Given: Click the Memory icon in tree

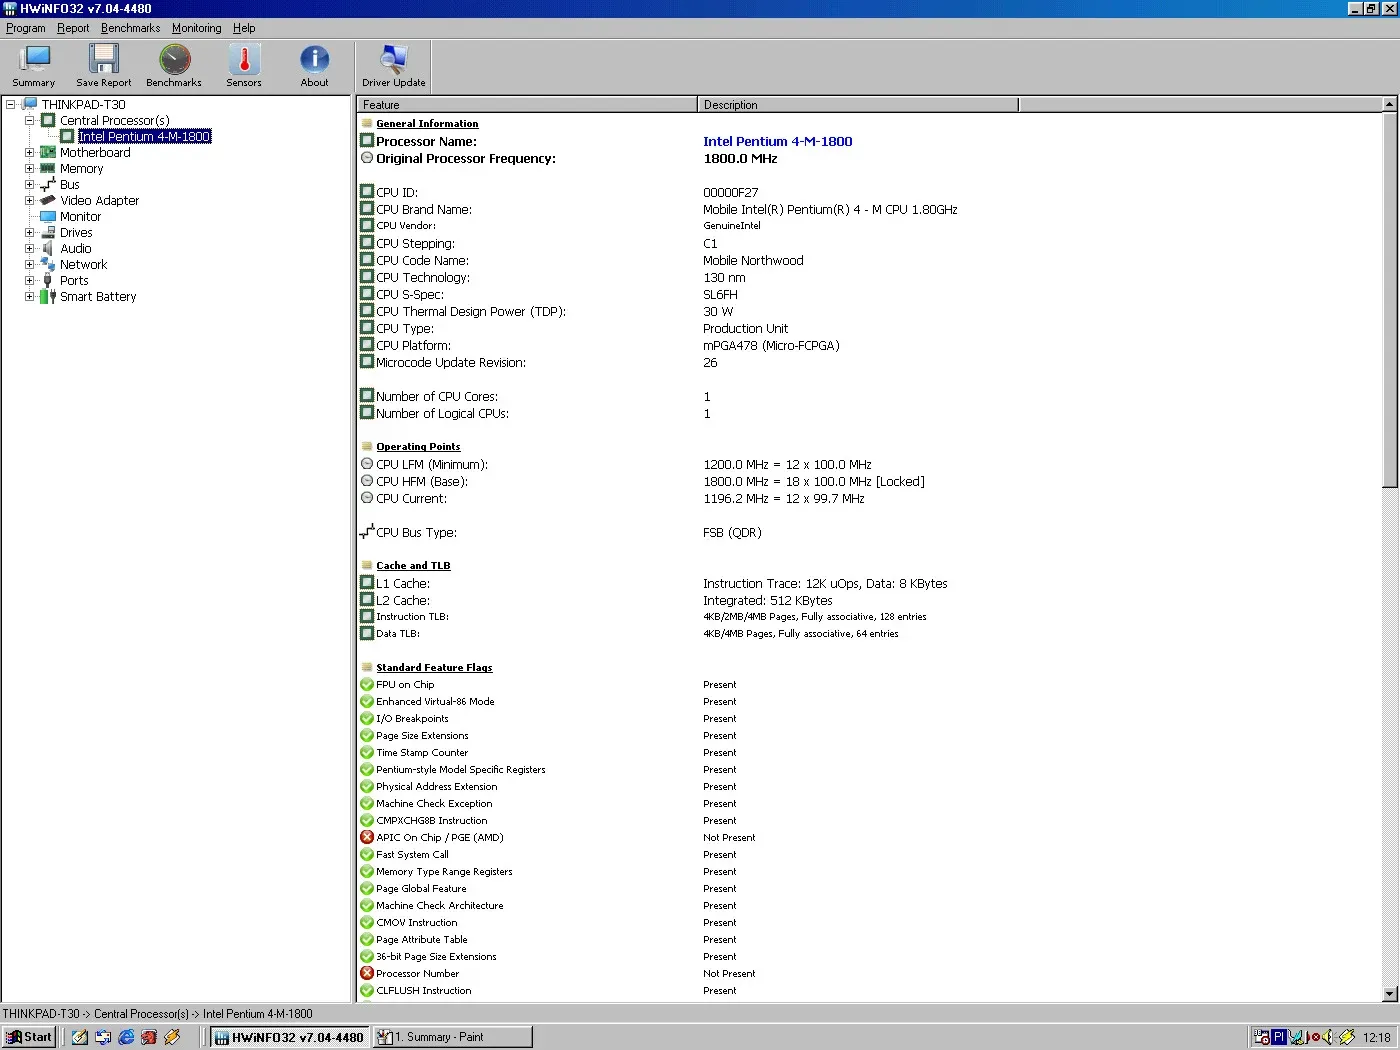Looking at the screenshot, I should point(48,168).
